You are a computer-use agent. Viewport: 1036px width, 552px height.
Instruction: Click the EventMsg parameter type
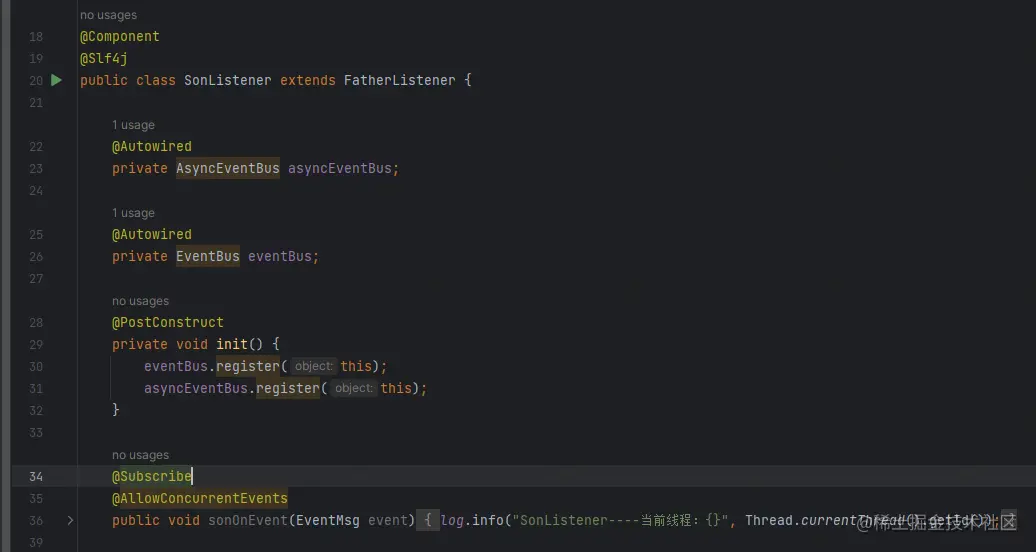(328, 520)
